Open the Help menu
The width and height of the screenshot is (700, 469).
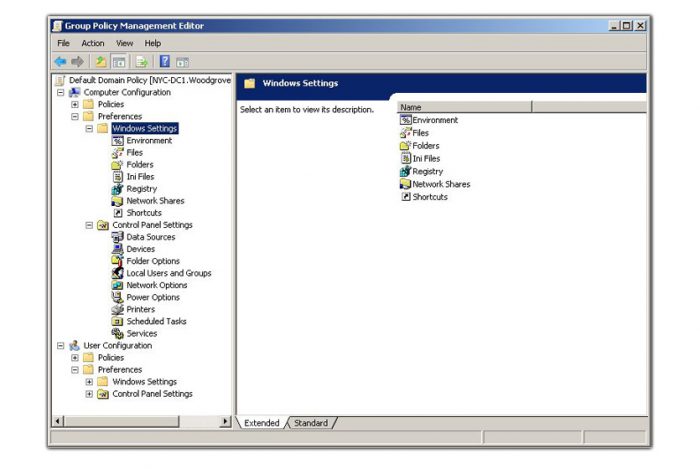pyautogui.click(x=153, y=43)
